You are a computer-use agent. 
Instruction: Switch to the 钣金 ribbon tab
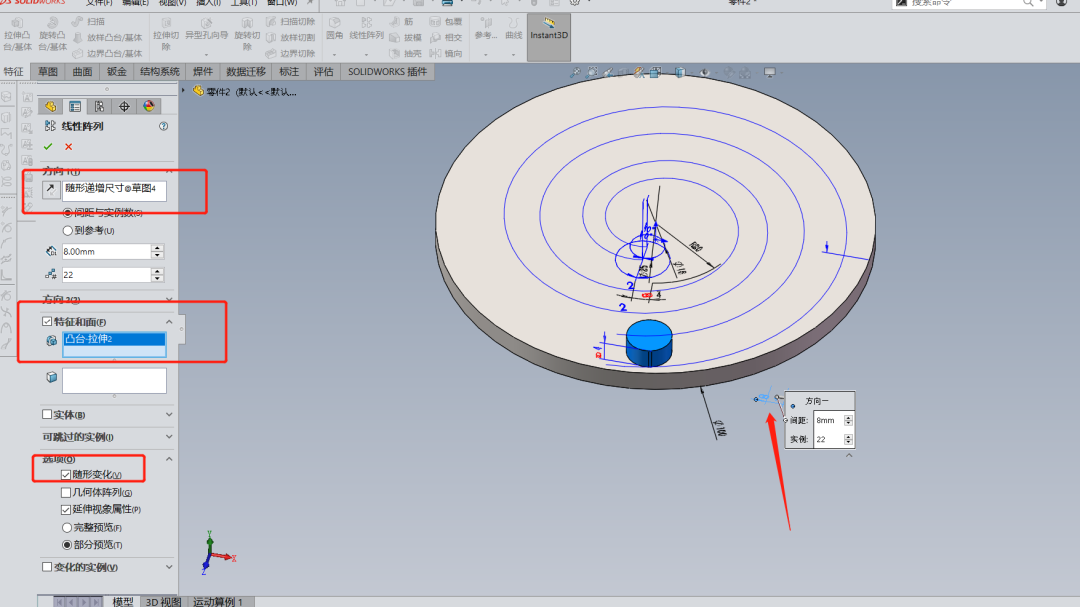(116, 72)
